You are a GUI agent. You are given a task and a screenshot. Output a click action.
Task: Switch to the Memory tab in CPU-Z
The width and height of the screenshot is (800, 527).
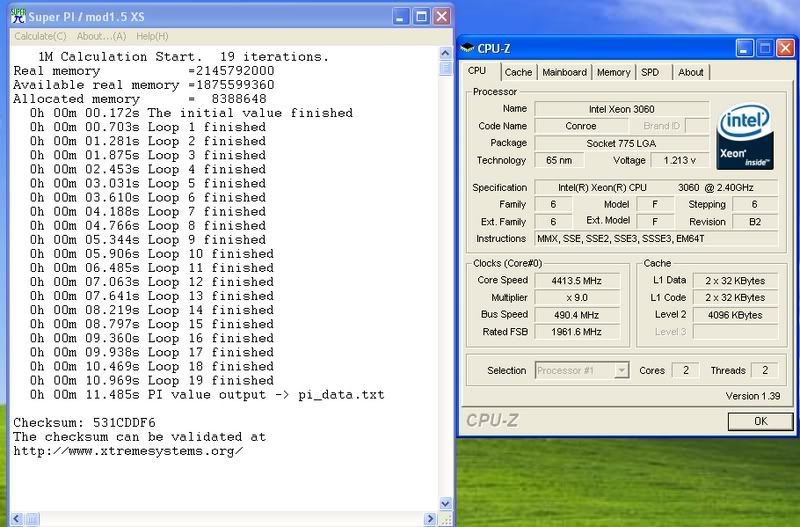coord(613,72)
